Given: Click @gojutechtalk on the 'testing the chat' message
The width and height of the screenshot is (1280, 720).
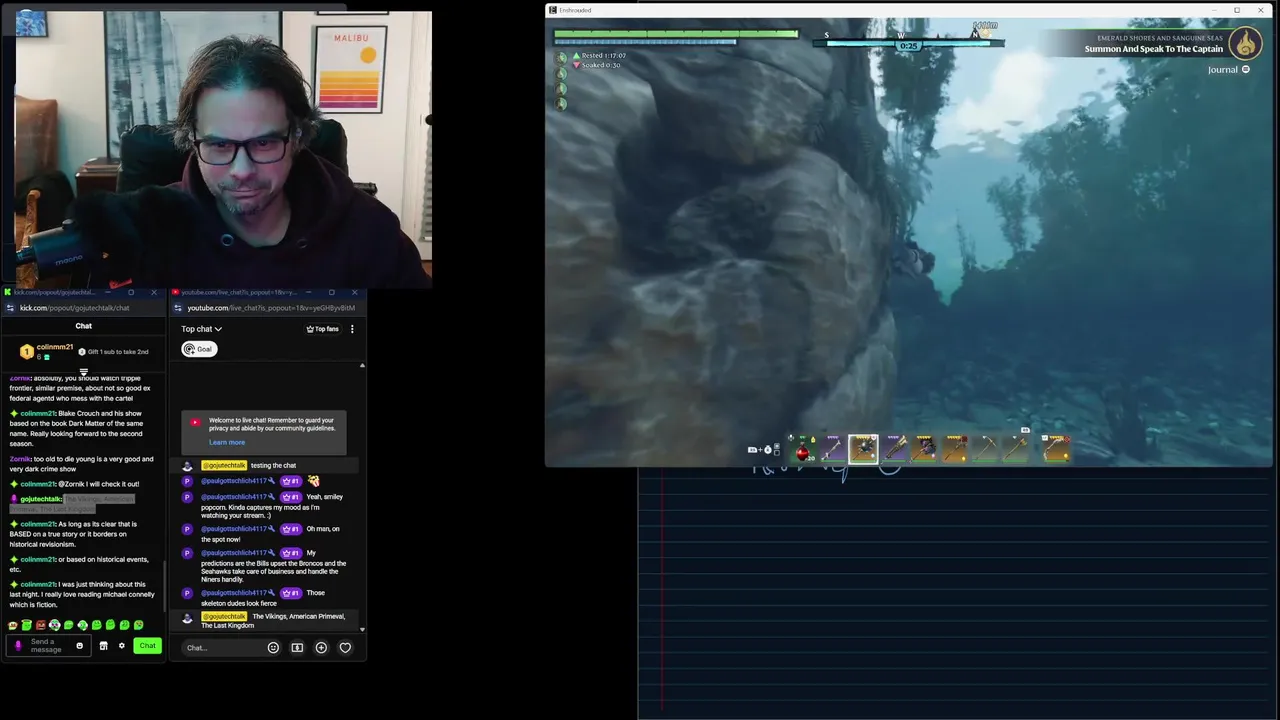Looking at the screenshot, I should coord(224,465).
